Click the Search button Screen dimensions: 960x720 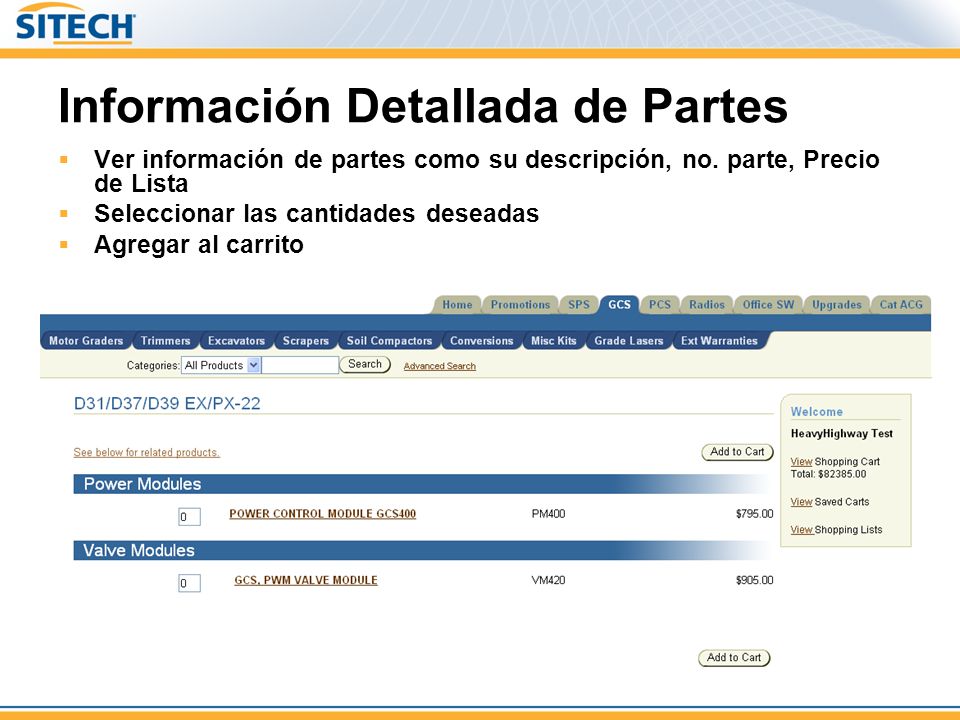click(x=365, y=364)
